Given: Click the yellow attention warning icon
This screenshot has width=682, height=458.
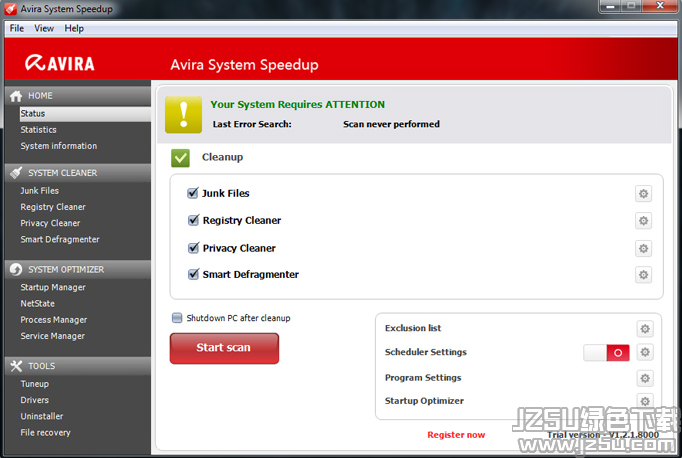Looking at the screenshot, I should click(x=184, y=115).
